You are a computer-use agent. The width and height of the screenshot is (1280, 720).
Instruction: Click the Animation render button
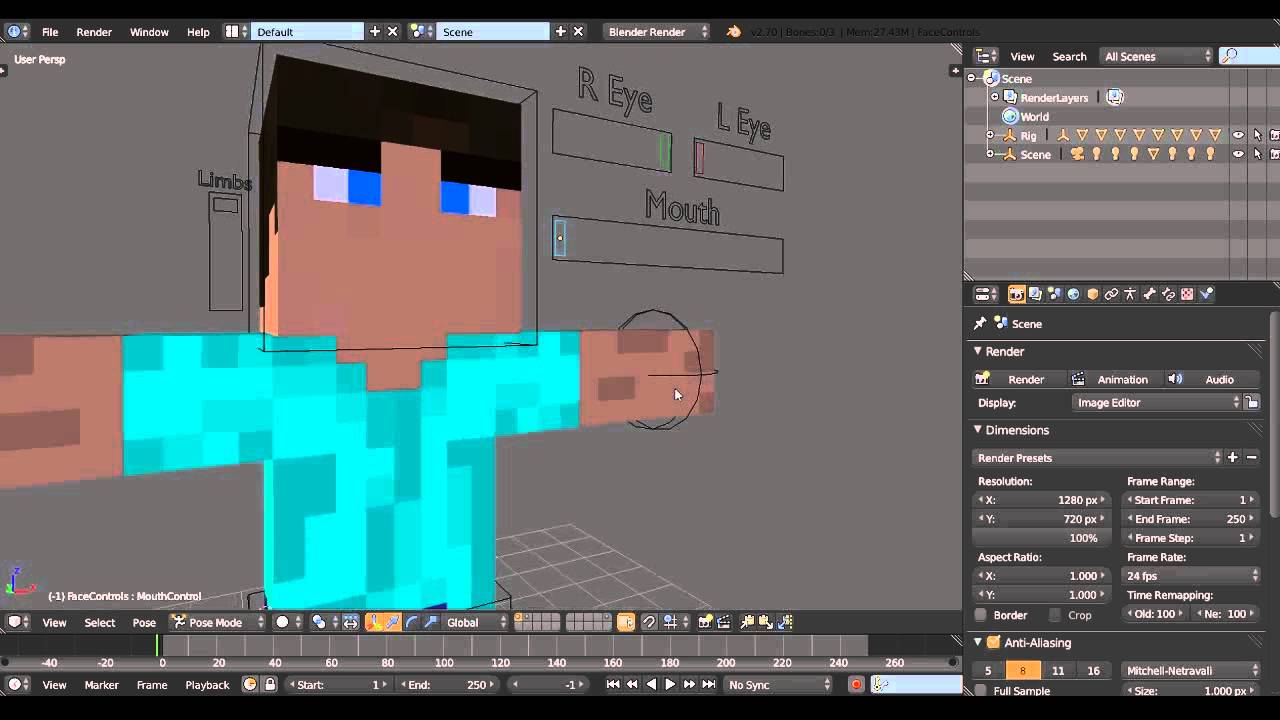(x=1114, y=379)
